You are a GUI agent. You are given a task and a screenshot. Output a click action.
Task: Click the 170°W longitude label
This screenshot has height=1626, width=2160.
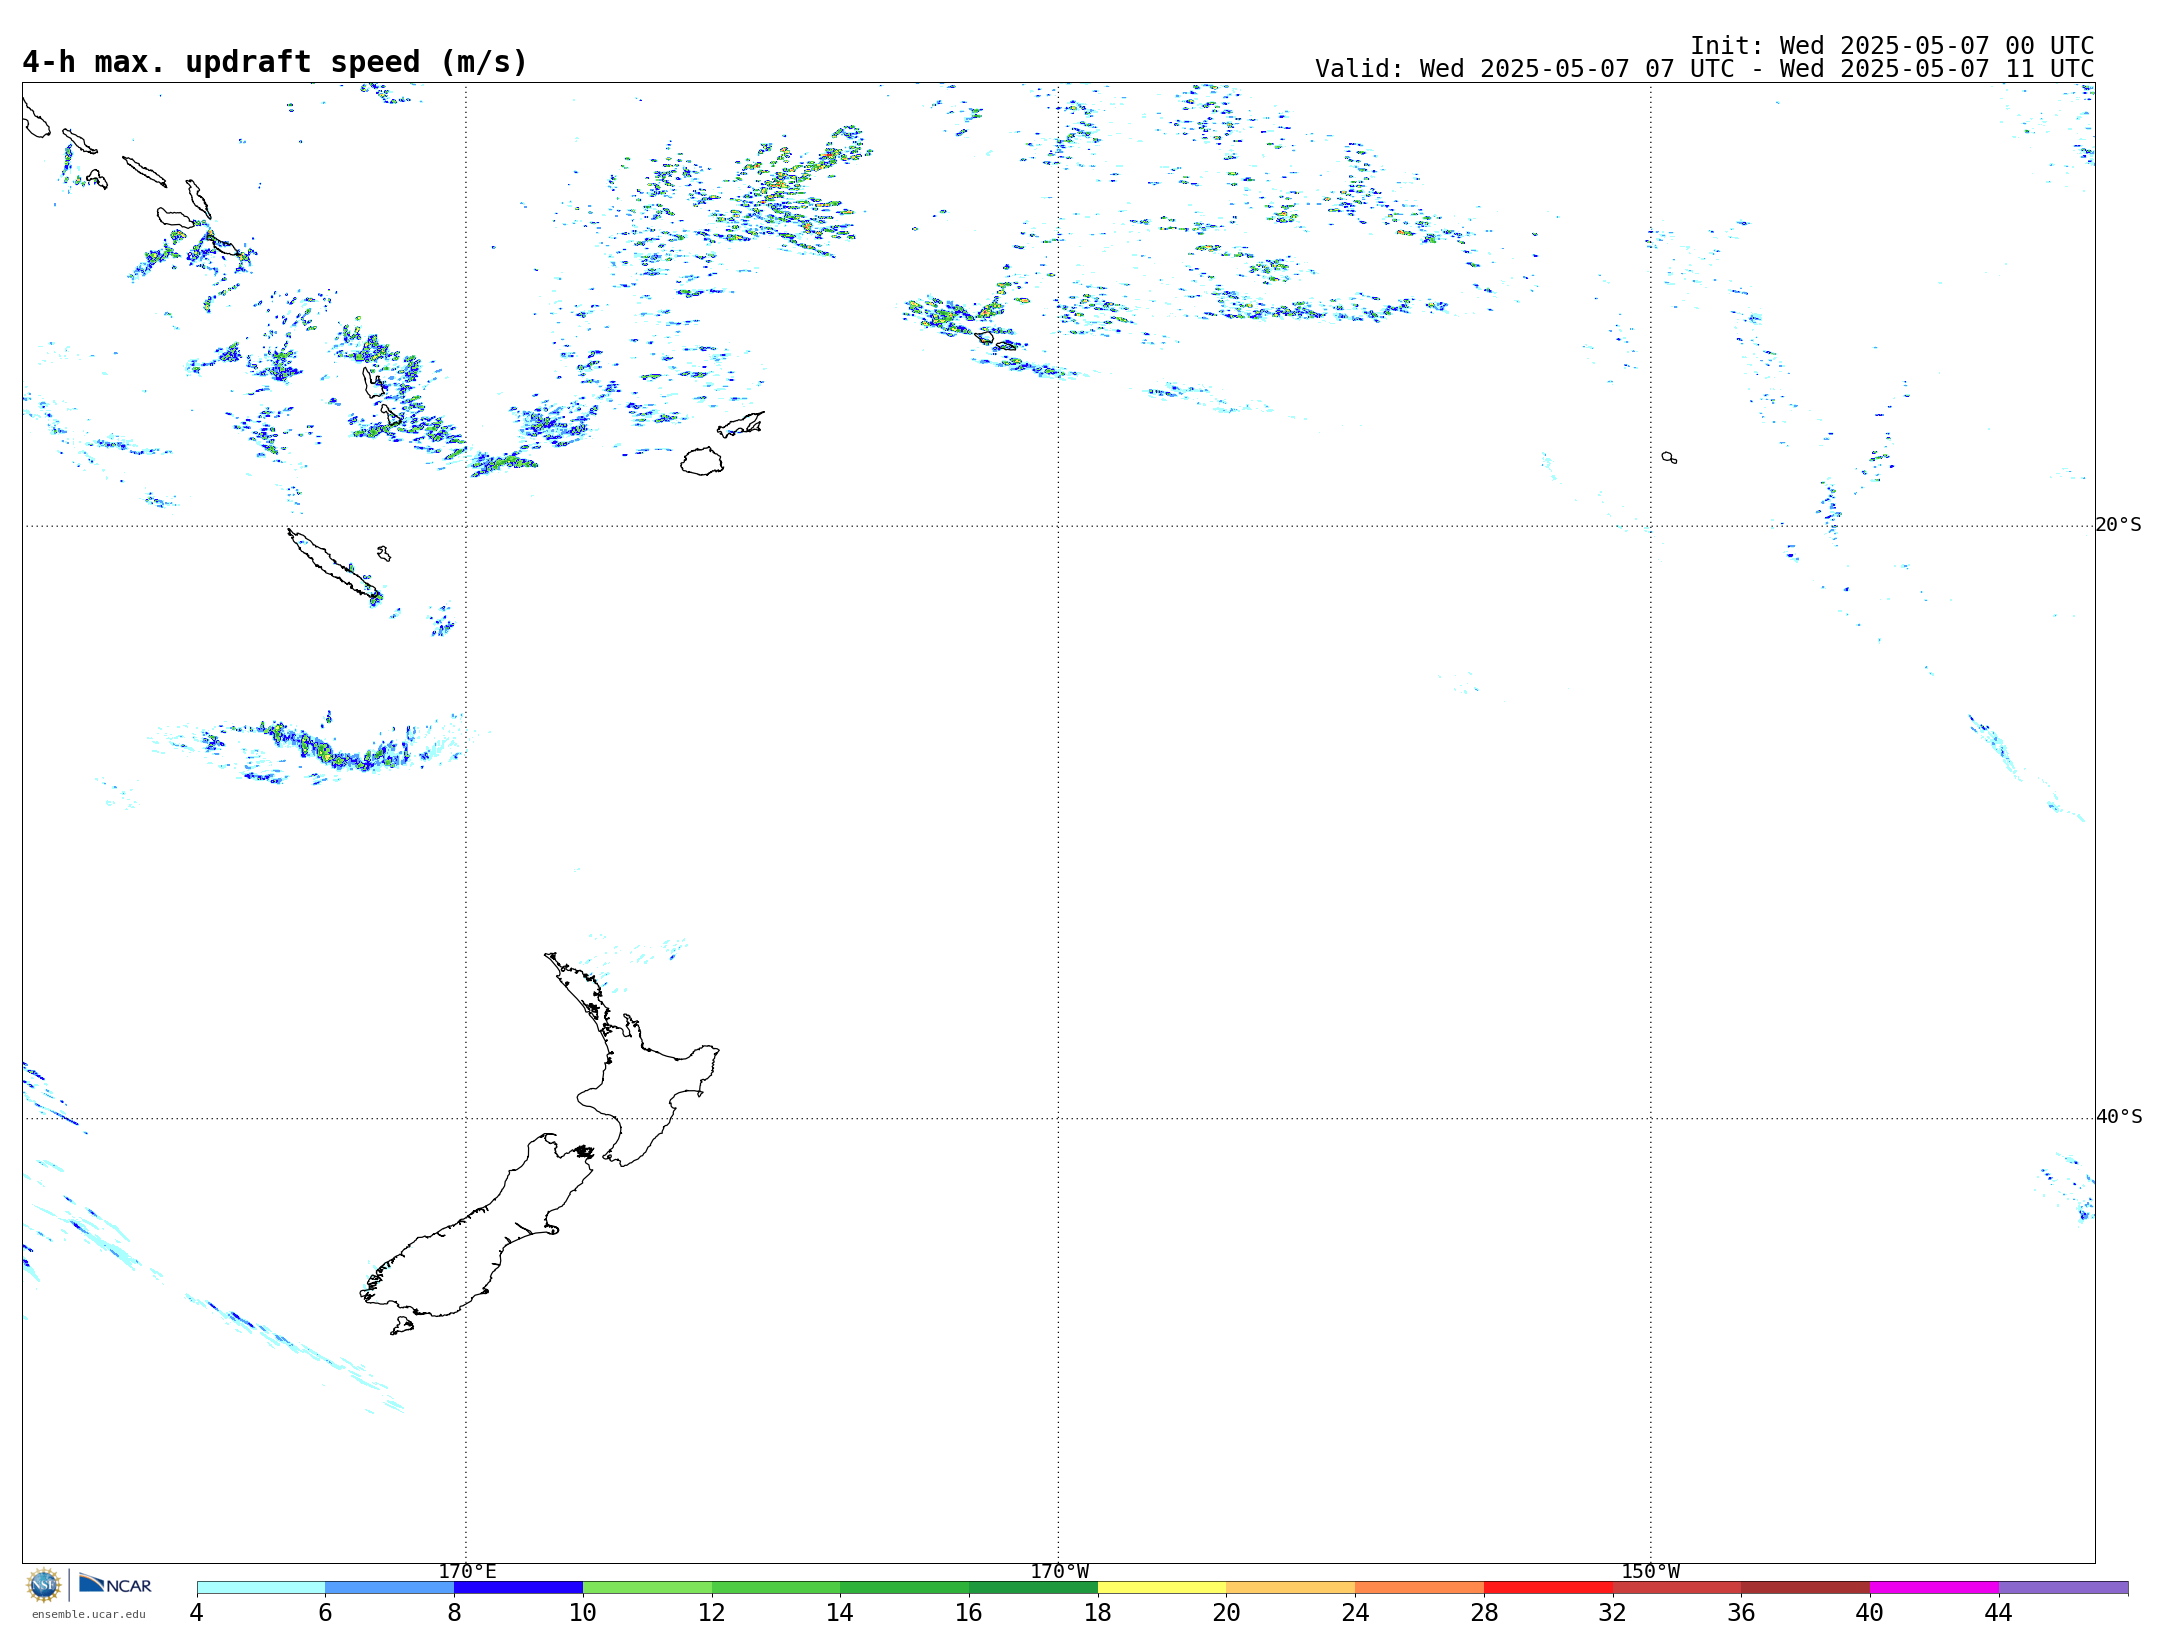click(1060, 1572)
